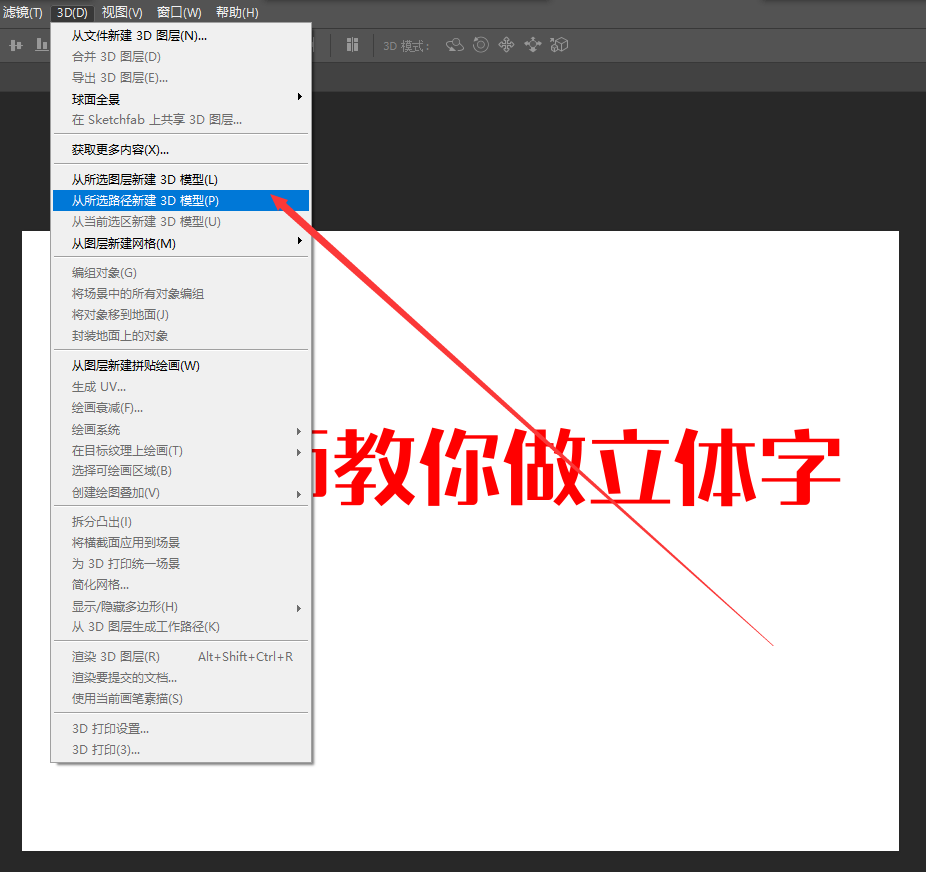
Task: Expand the 球面全景 submenu arrow
Action: pyautogui.click(x=299, y=97)
